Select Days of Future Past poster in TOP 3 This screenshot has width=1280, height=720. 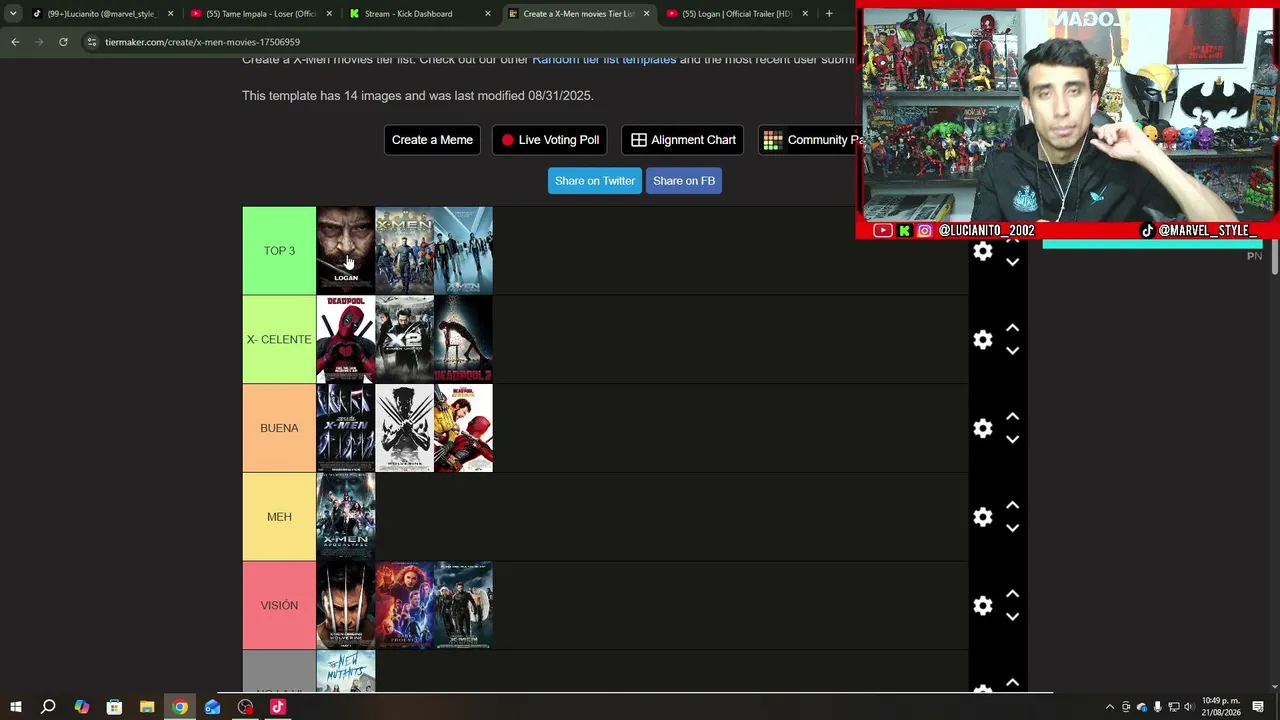pyautogui.click(x=404, y=251)
